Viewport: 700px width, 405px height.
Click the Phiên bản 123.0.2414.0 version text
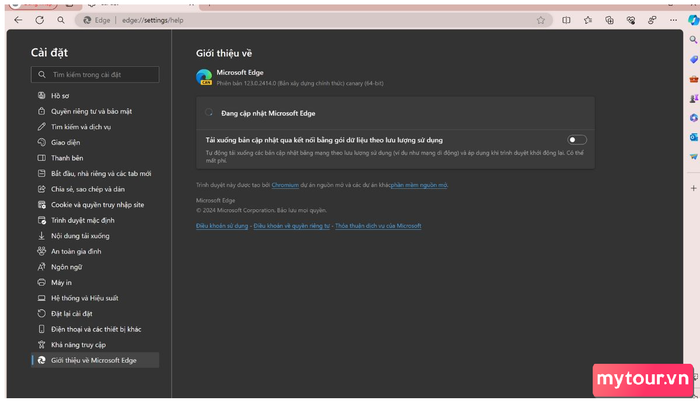(300, 84)
